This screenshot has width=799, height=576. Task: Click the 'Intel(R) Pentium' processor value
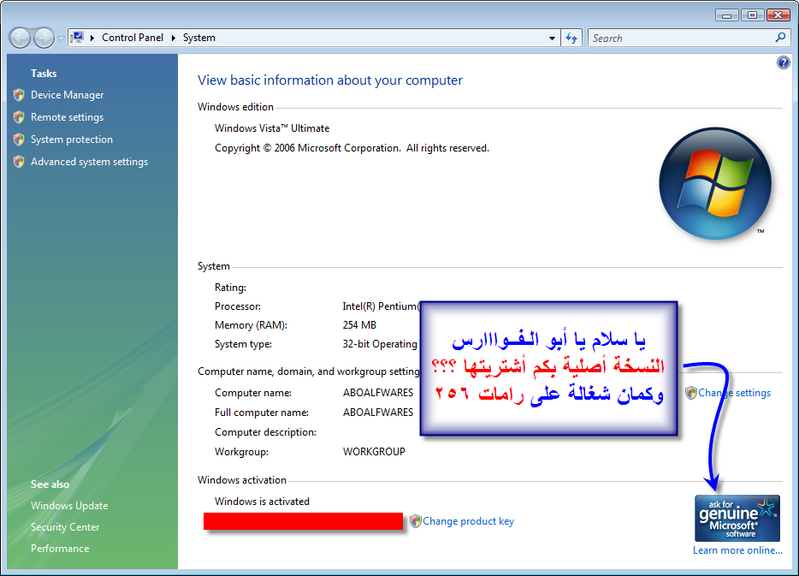pyautogui.click(x=381, y=306)
